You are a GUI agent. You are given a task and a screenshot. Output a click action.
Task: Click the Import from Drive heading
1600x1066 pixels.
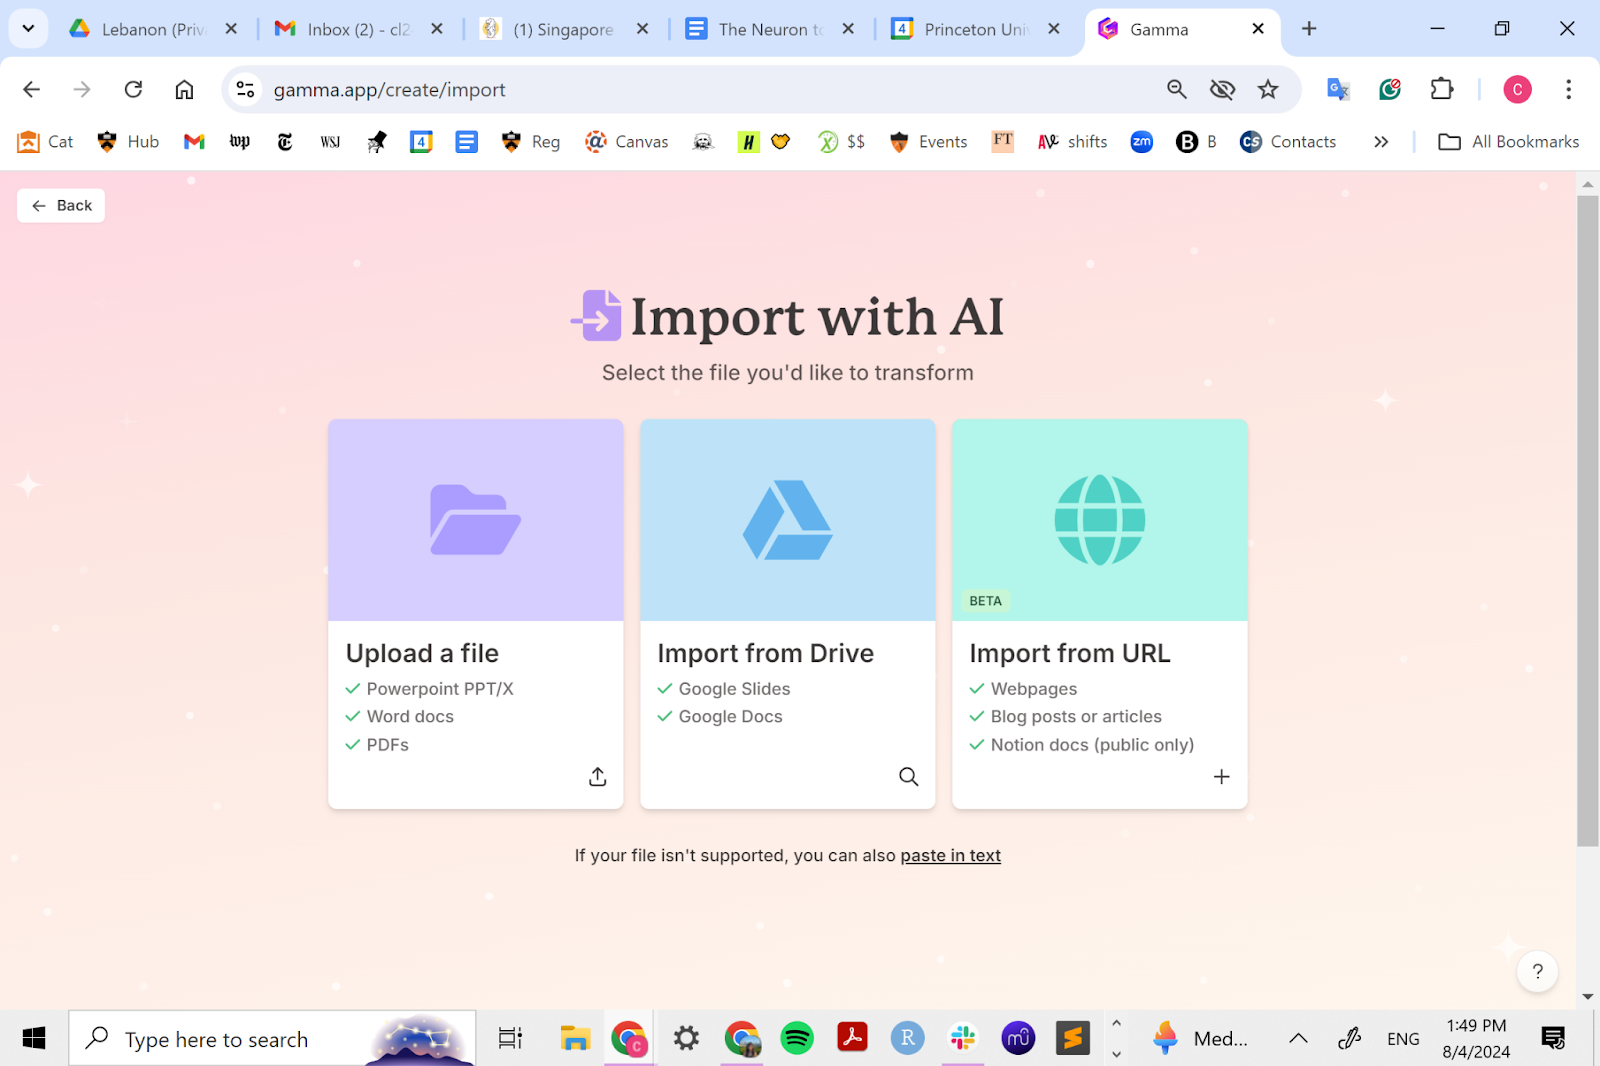tap(766, 653)
